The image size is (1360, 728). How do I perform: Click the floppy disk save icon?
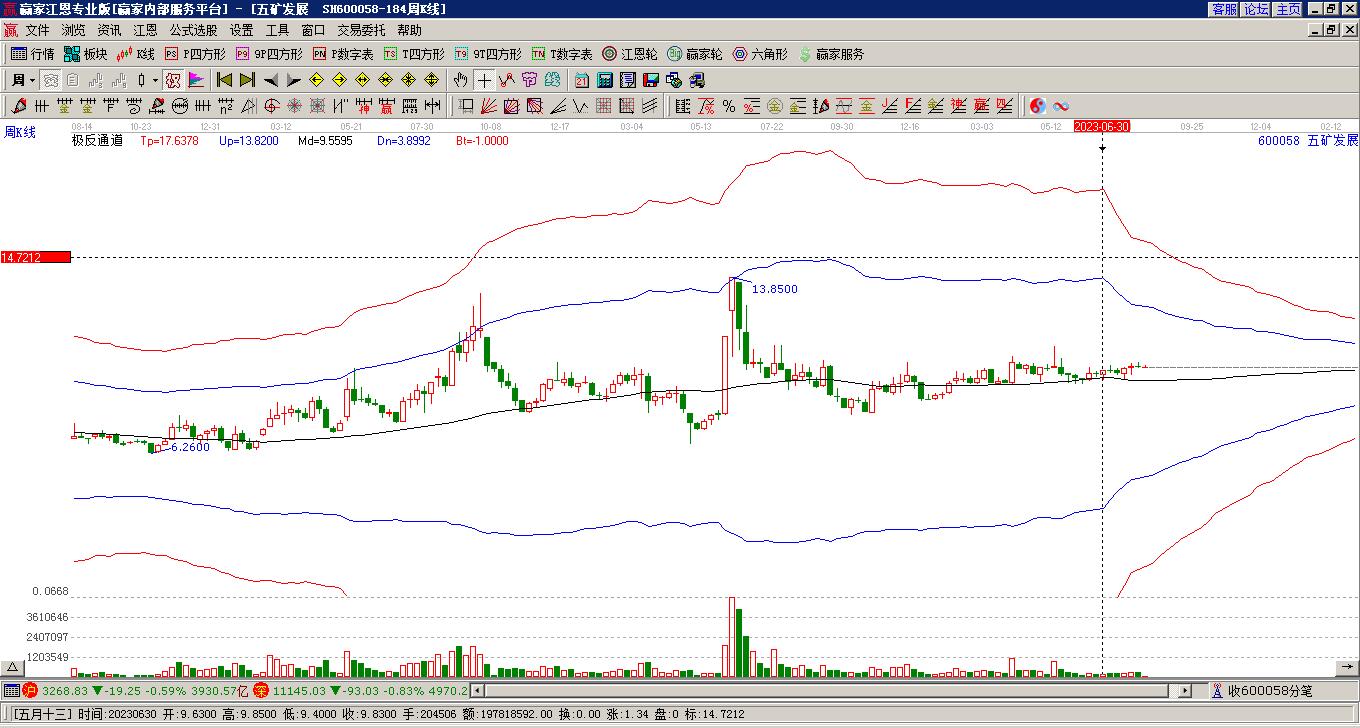(x=651, y=80)
